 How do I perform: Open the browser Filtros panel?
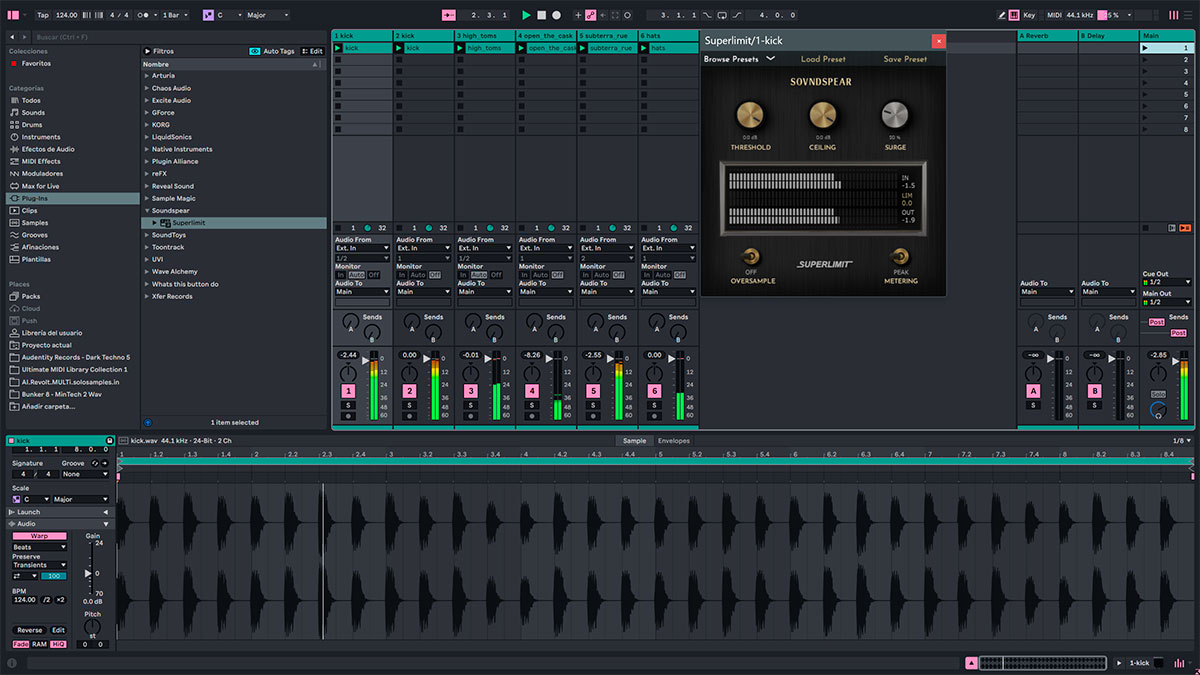pos(159,51)
